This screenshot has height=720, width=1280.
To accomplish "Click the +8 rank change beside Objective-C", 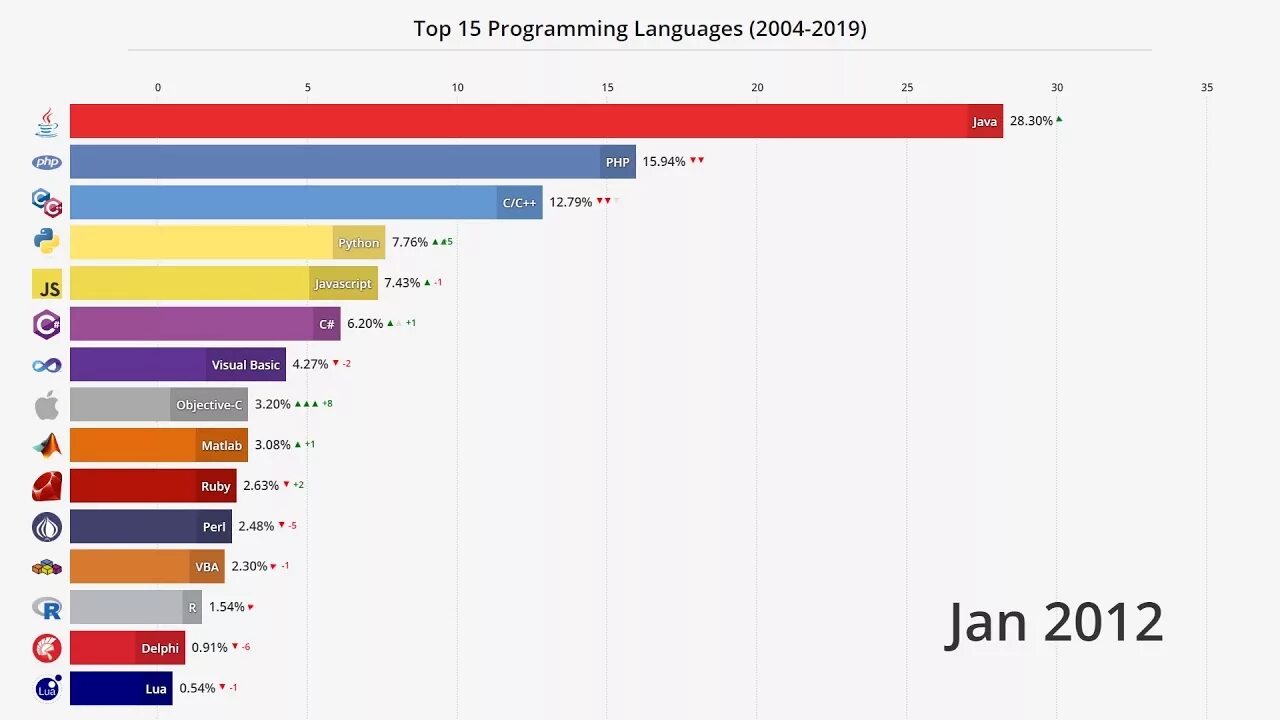I will (327, 404).
